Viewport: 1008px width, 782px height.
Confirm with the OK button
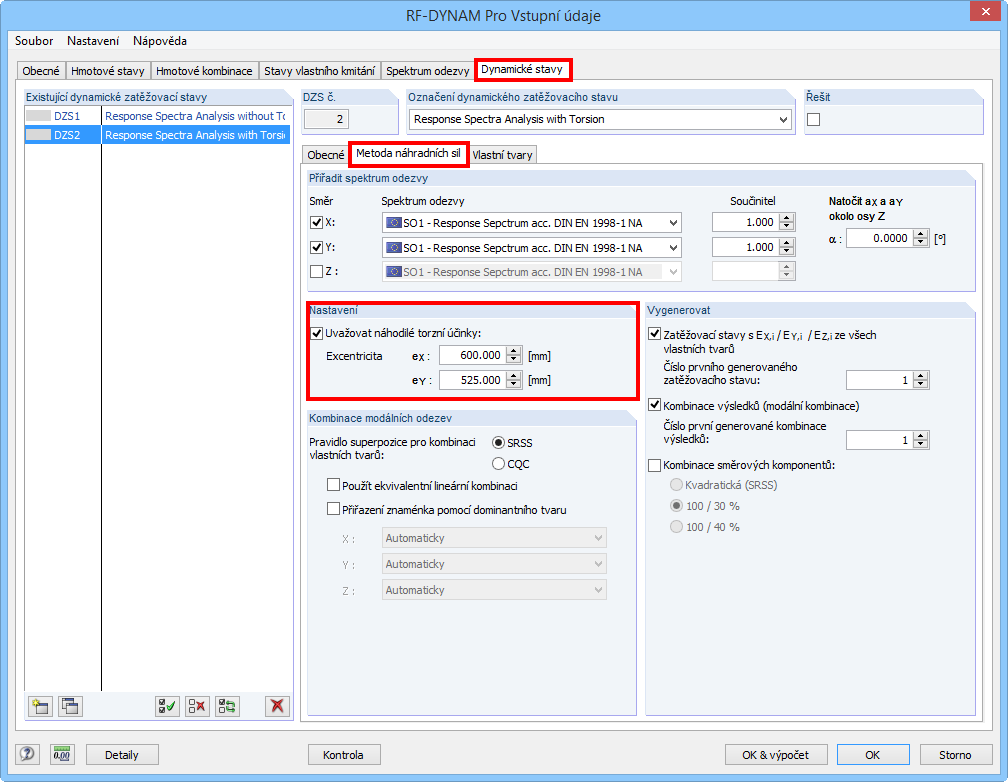pyautogui.click(x=872, y=755)
